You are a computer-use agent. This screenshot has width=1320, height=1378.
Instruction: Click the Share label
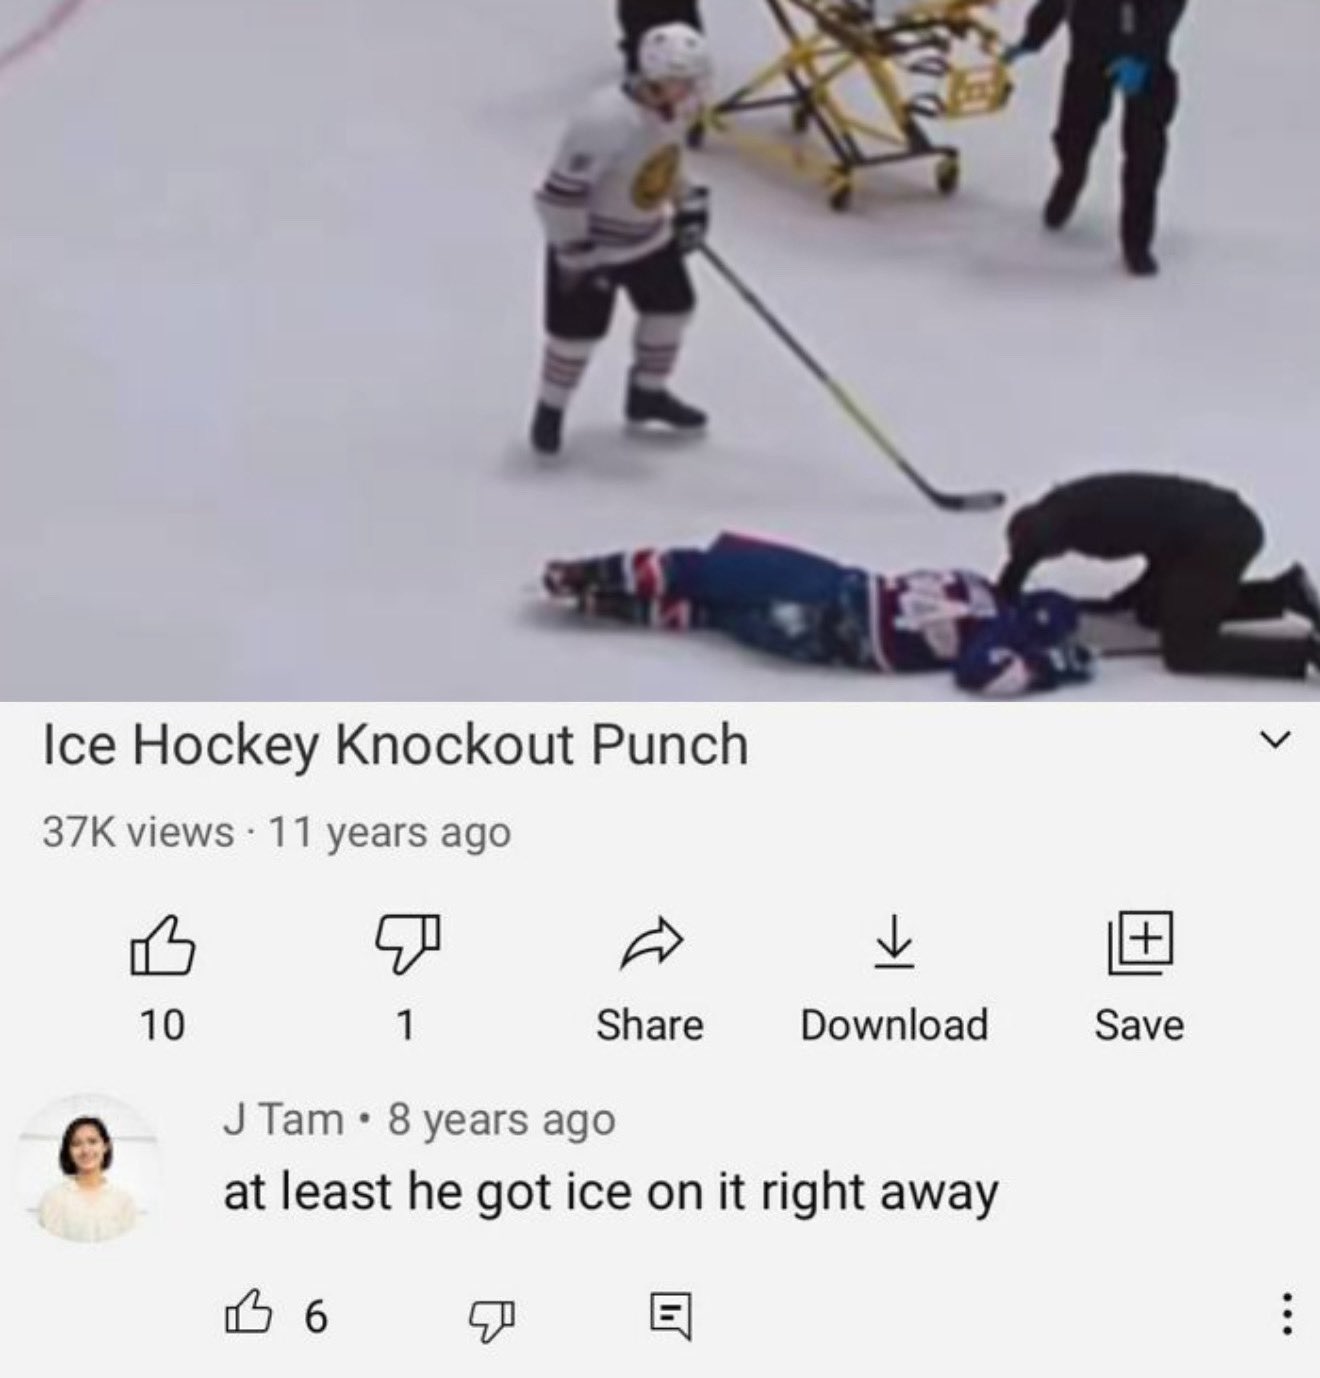[x=650, y=1025]
